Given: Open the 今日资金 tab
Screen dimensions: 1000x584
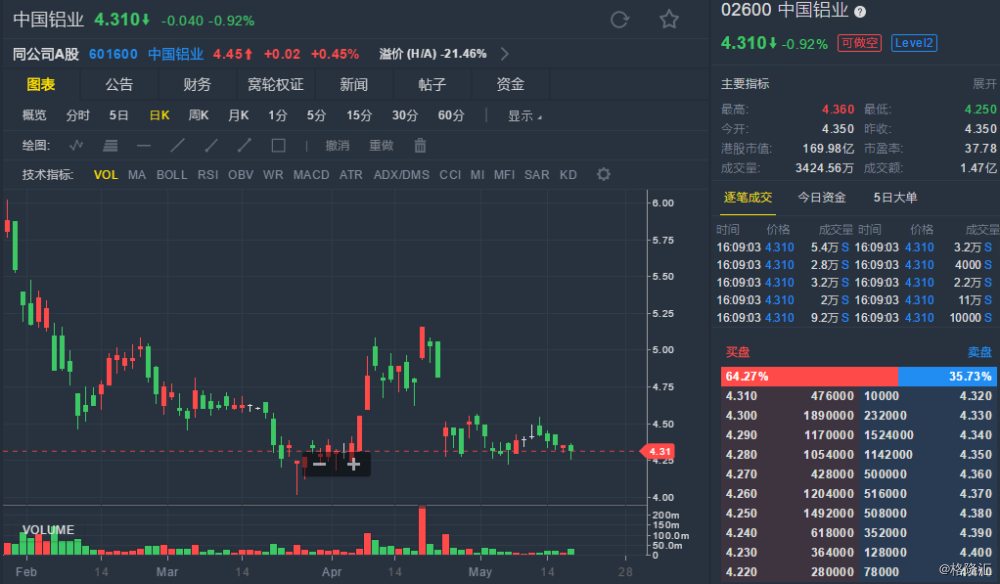Looking at the screenshot, I should click(821, 198).
